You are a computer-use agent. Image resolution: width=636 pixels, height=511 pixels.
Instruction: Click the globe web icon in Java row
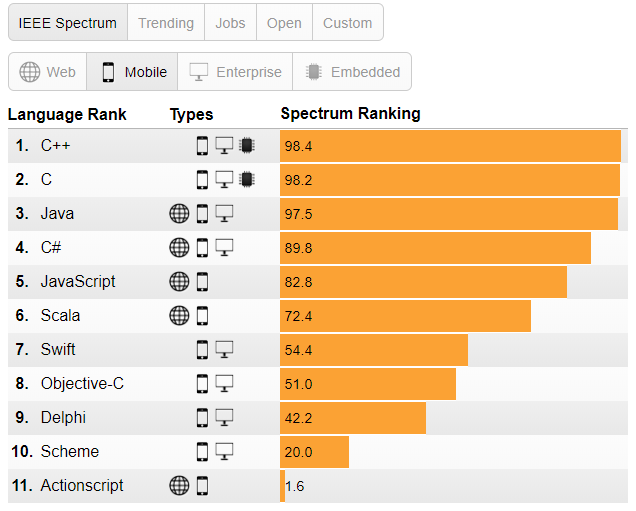tap(179, 214)
